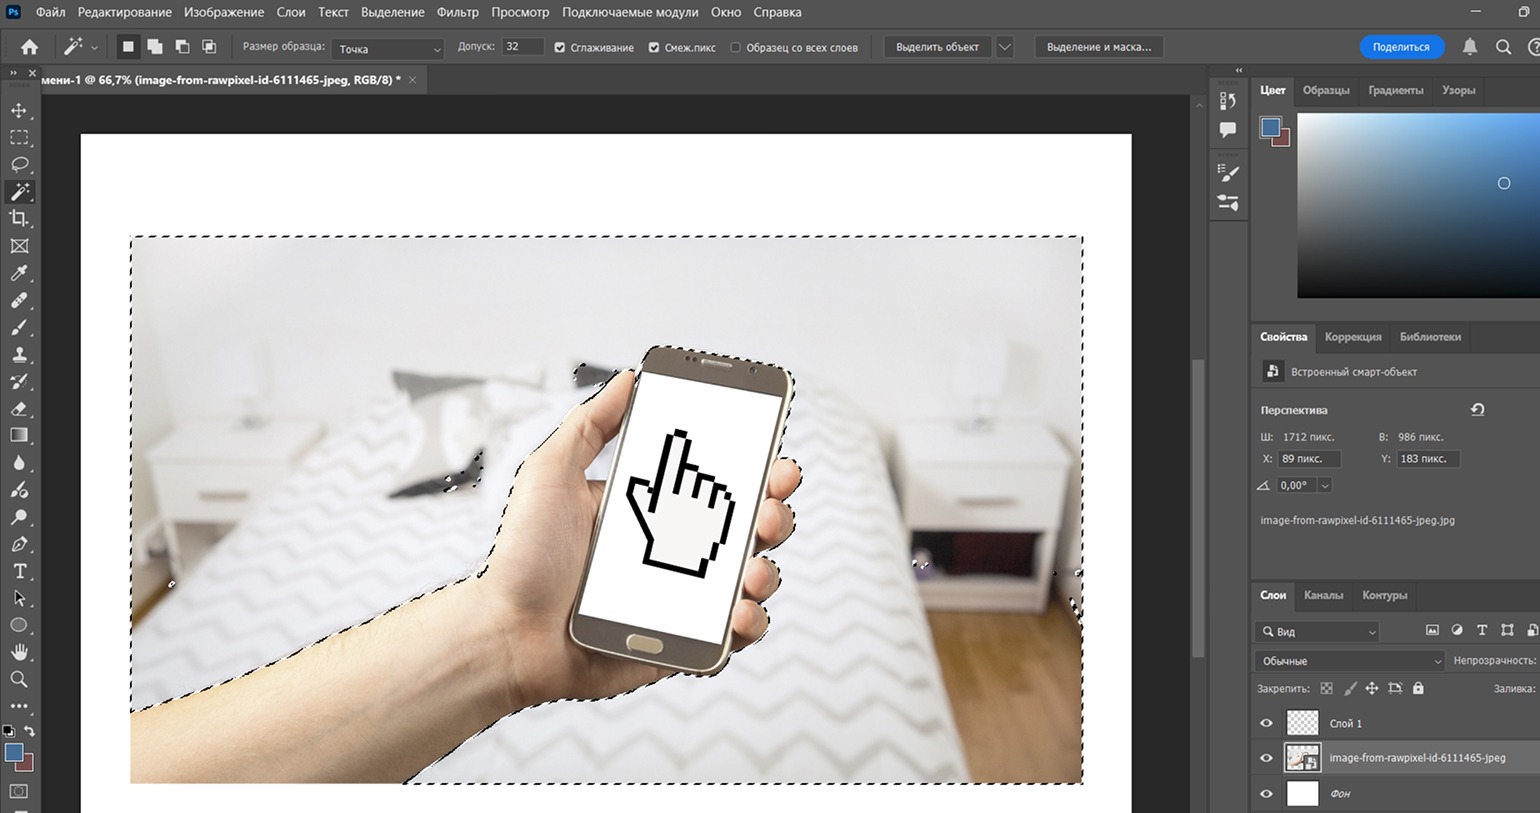This screenshot has width=1540, height=813.
Task: Select the Horizontal Type tool
Action: pos(19,571)
